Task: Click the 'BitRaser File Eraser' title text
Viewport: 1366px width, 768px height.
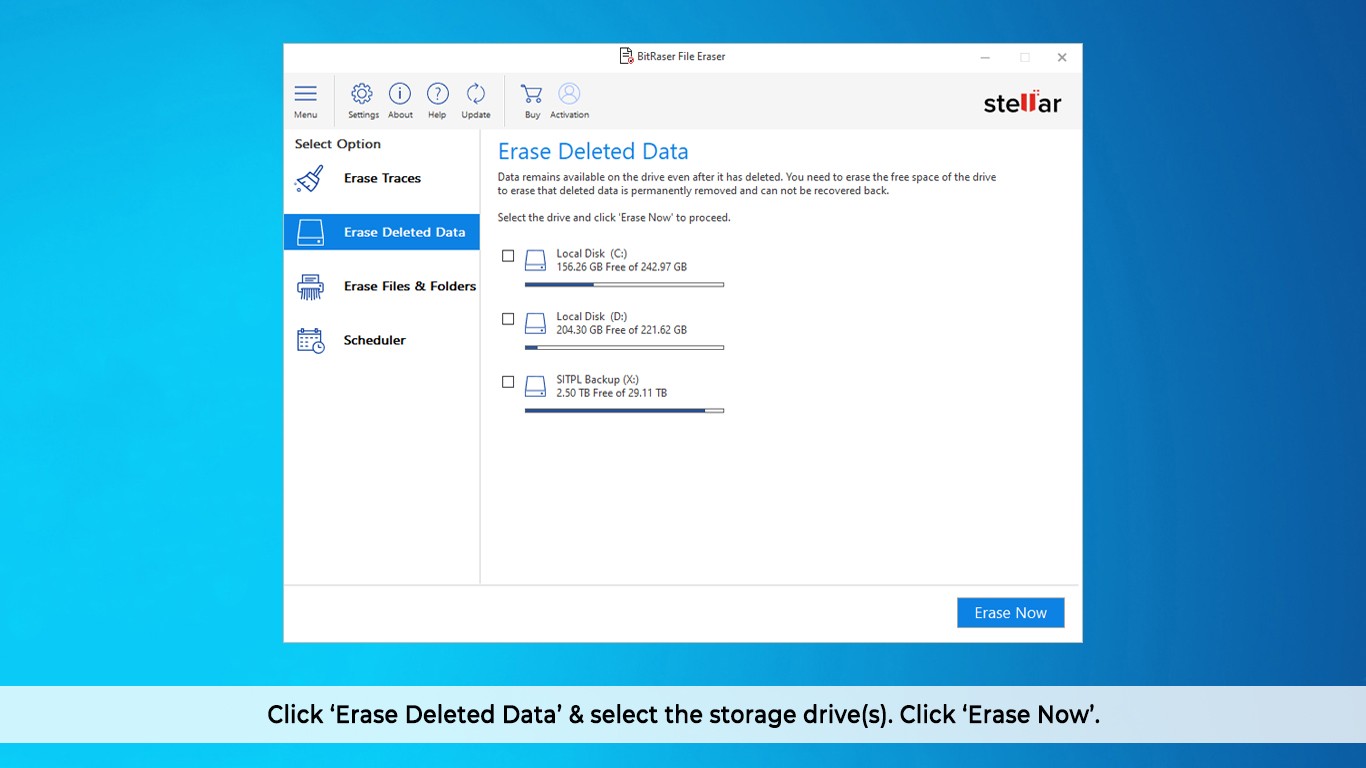Action: 681,57
